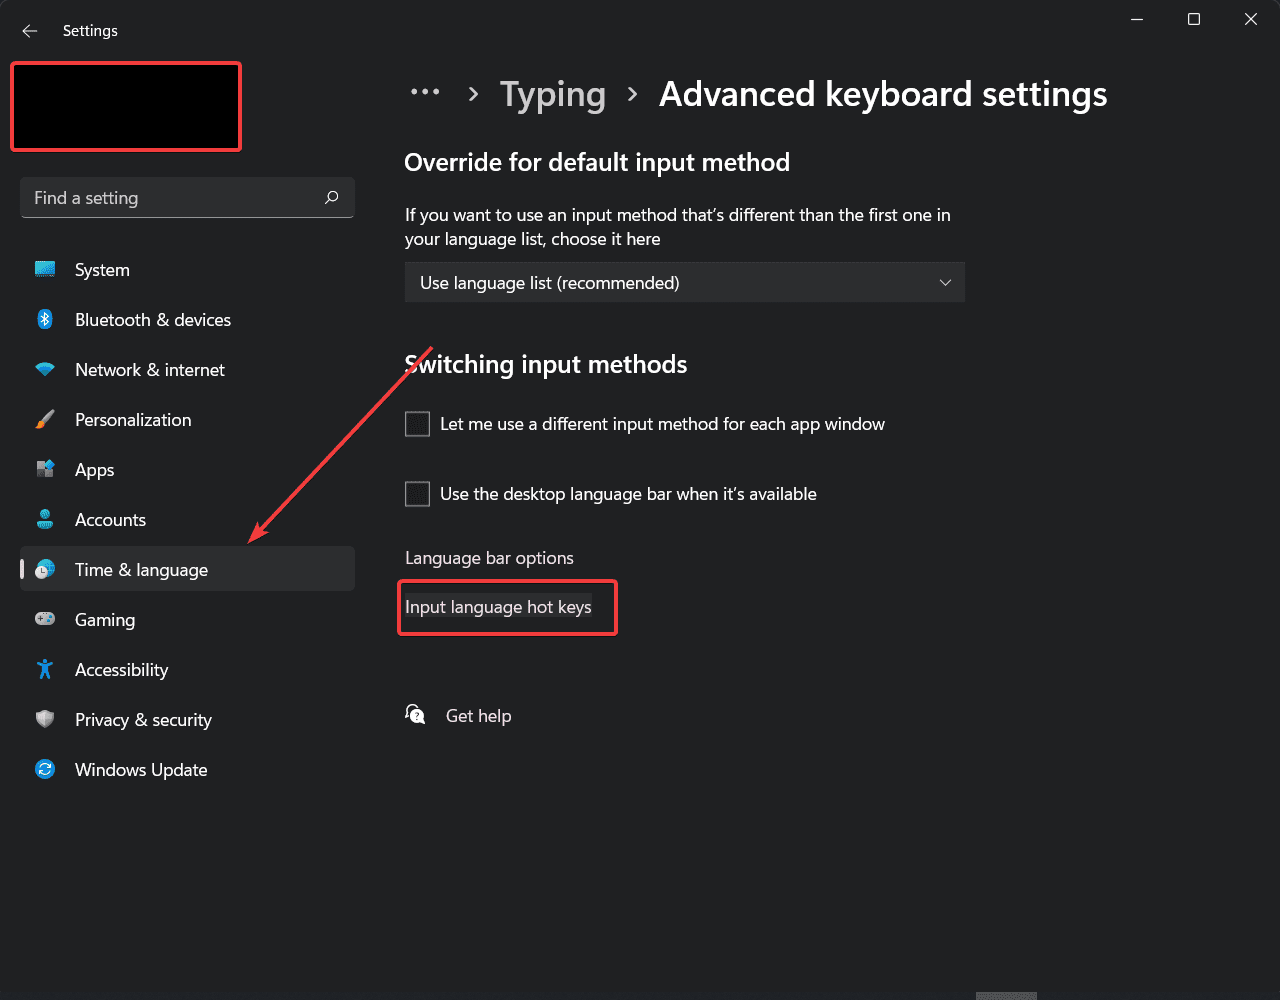Expand the breadcrumb ellipsis menu

tap(425, 92)
